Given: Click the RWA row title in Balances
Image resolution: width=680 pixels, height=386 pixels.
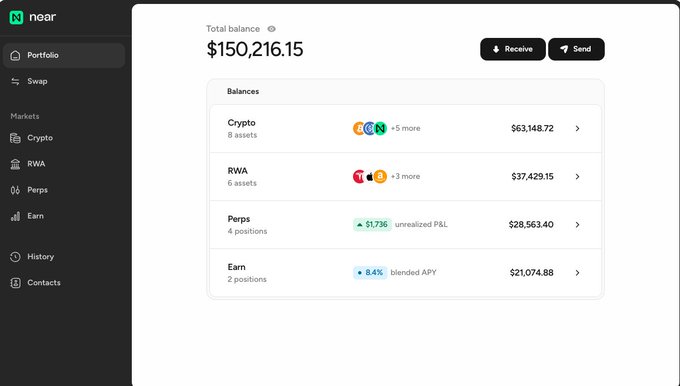Looking at the screenshot, I should tap(238, 171).
